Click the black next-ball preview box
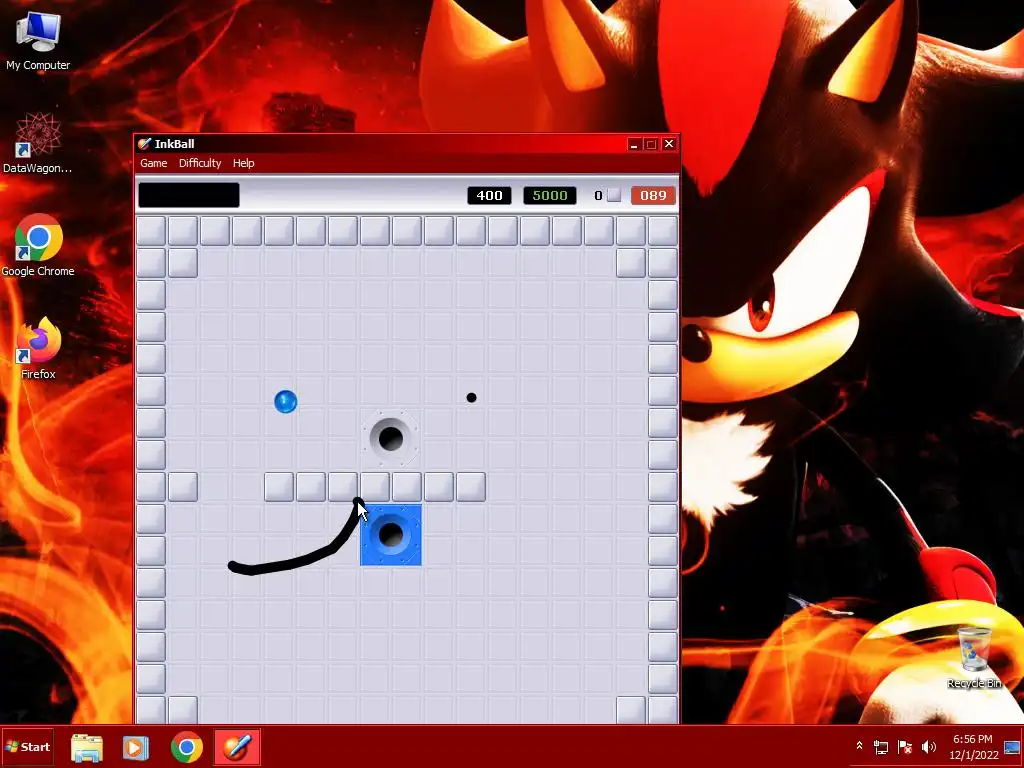 189,195
